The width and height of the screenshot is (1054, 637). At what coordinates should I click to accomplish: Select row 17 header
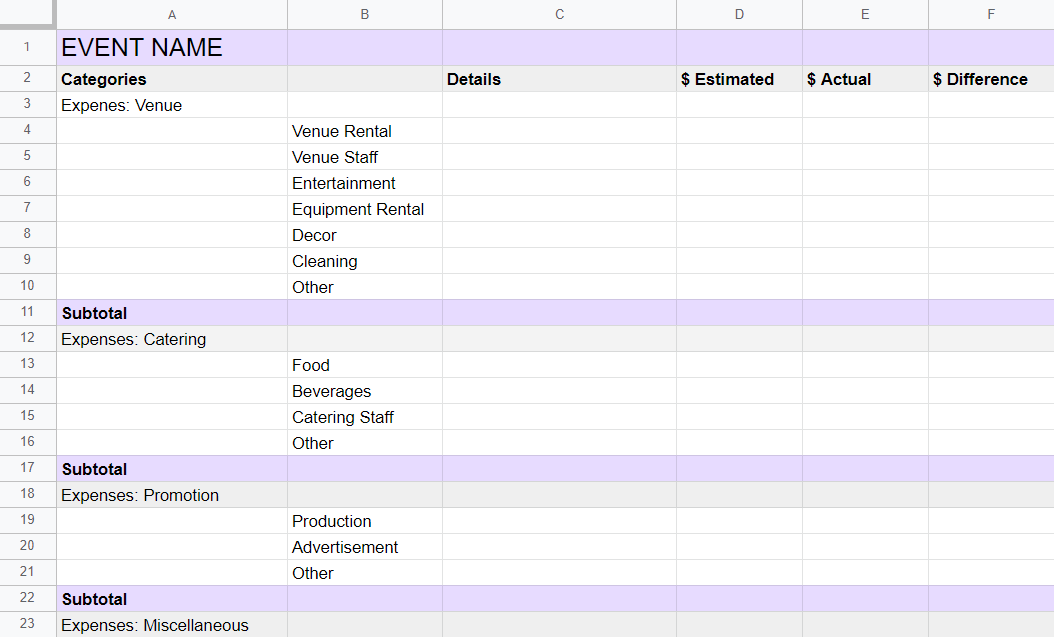[28, 468]
